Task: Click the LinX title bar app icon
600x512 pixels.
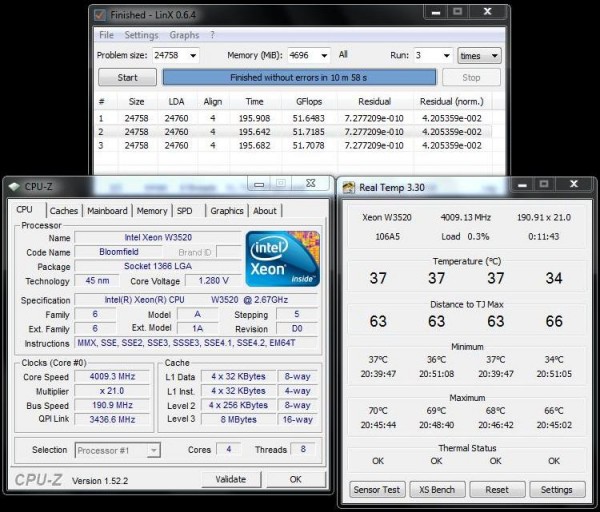Action: pos(100,15)
